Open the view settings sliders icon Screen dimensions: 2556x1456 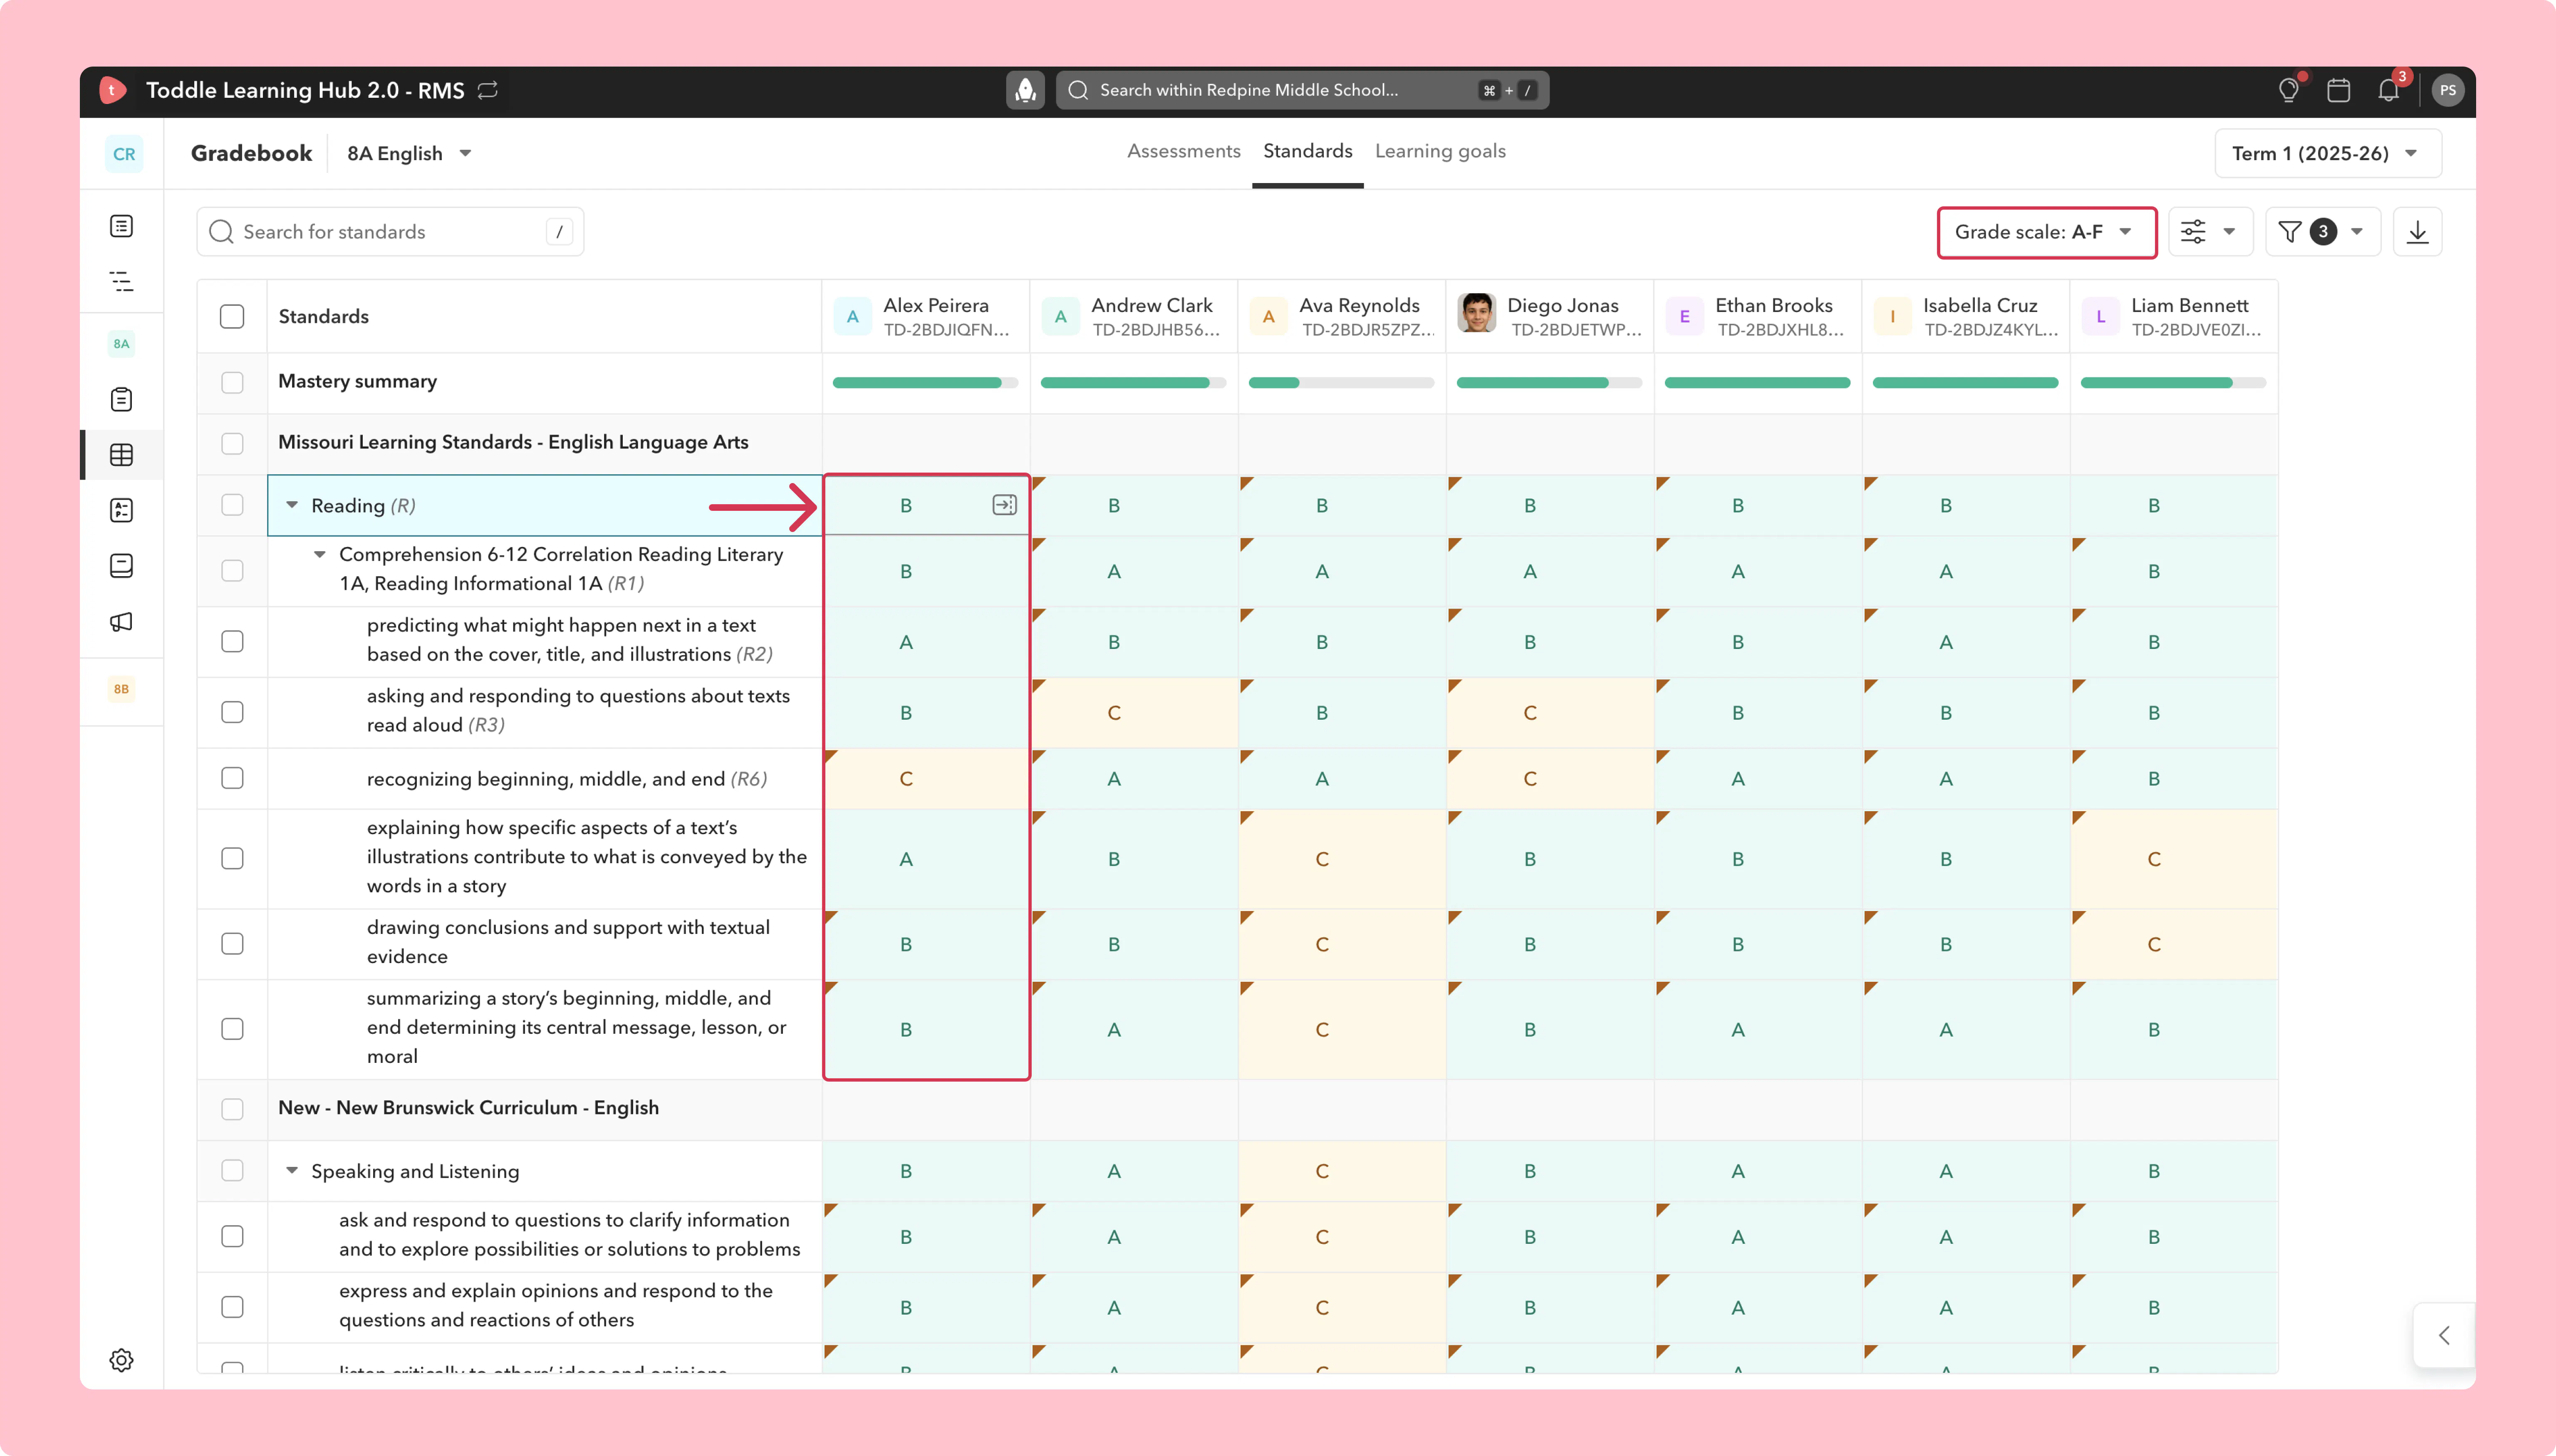click(x=2193, y=232)
